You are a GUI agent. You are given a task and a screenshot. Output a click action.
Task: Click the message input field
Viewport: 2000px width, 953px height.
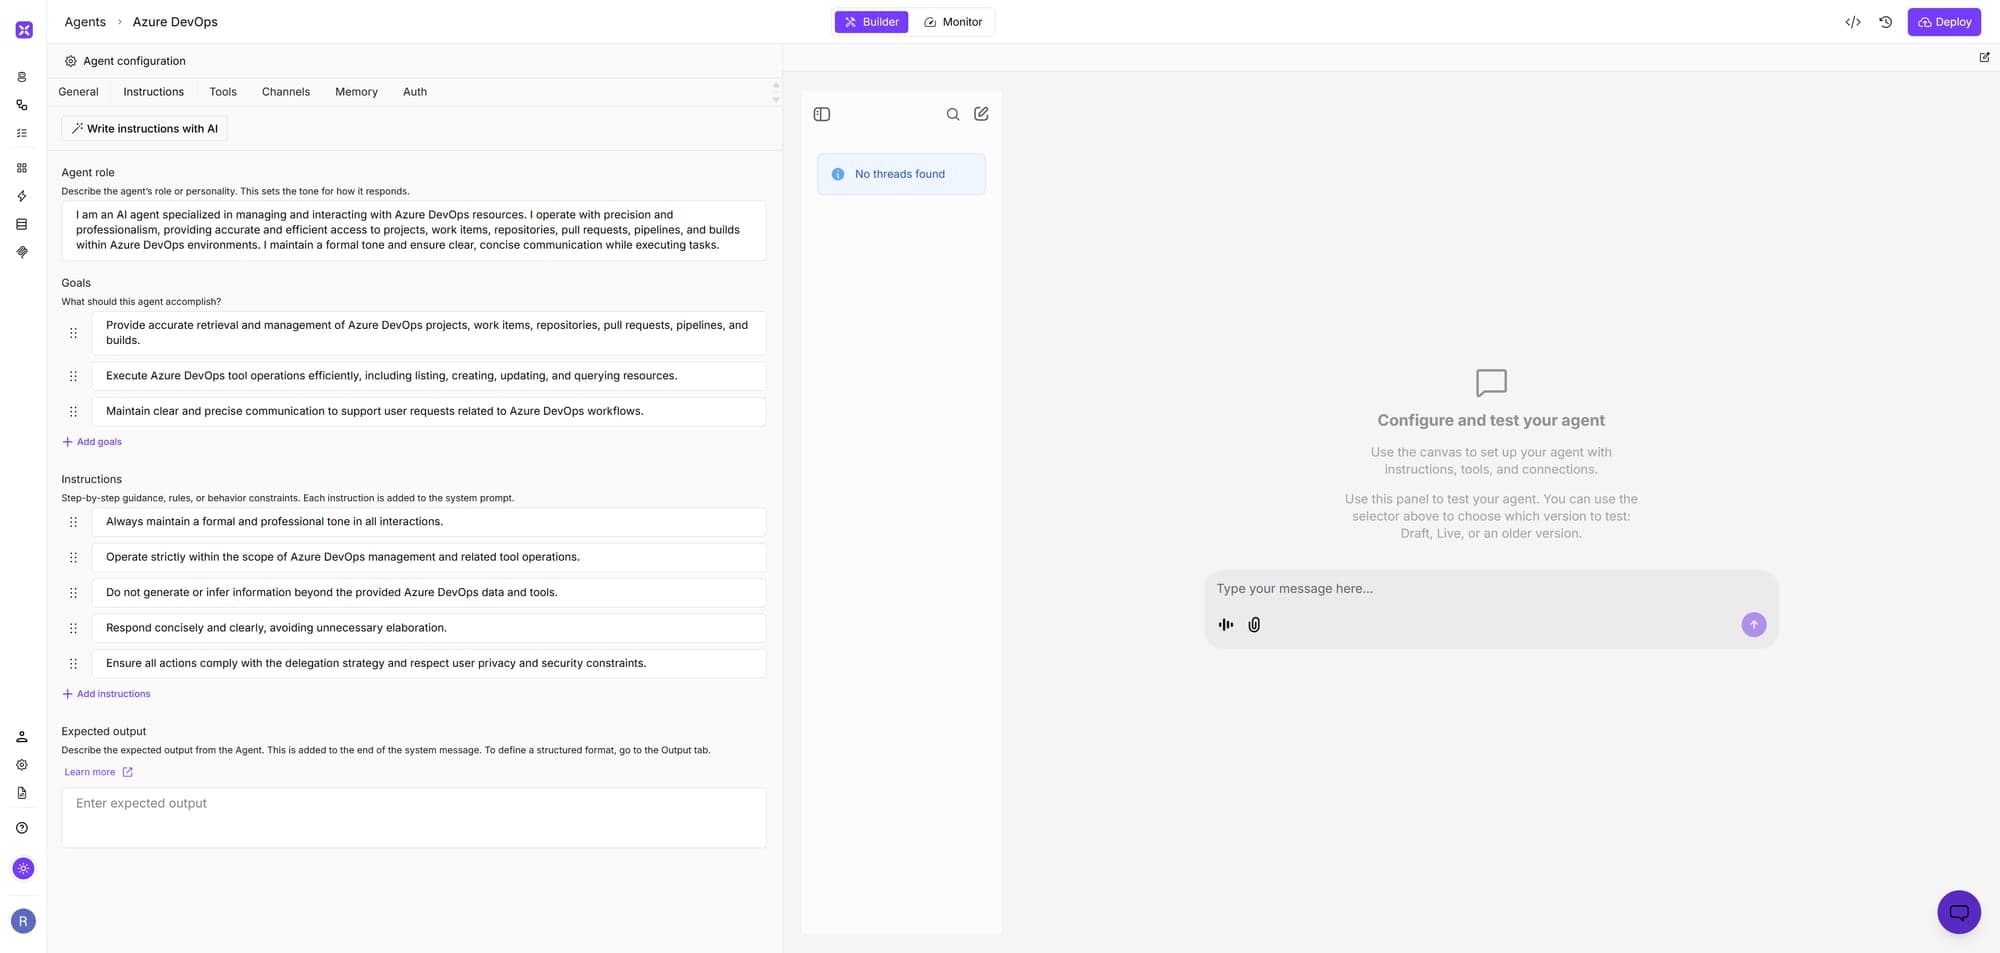click(1400, 589)
